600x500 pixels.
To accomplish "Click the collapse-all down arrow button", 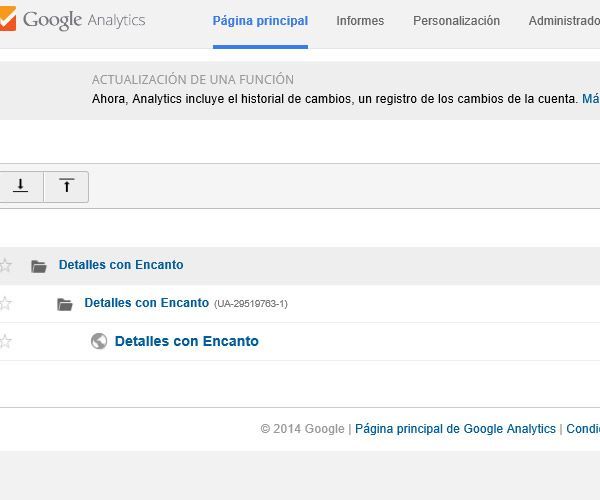I will [x=21, y=187].
